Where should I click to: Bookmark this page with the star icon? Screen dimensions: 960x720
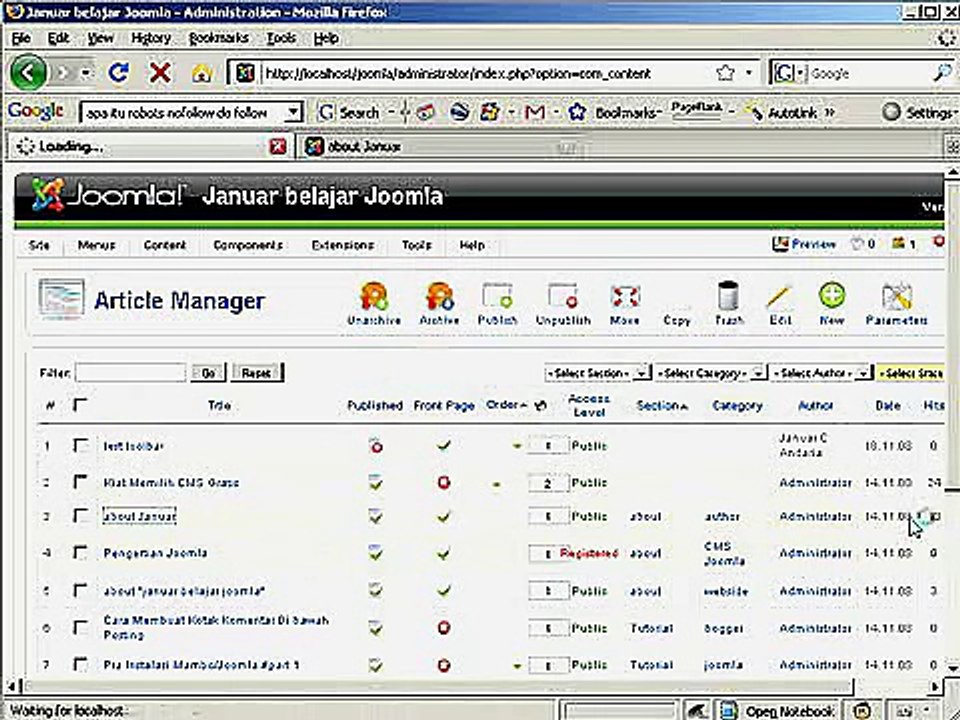point(725,73)
